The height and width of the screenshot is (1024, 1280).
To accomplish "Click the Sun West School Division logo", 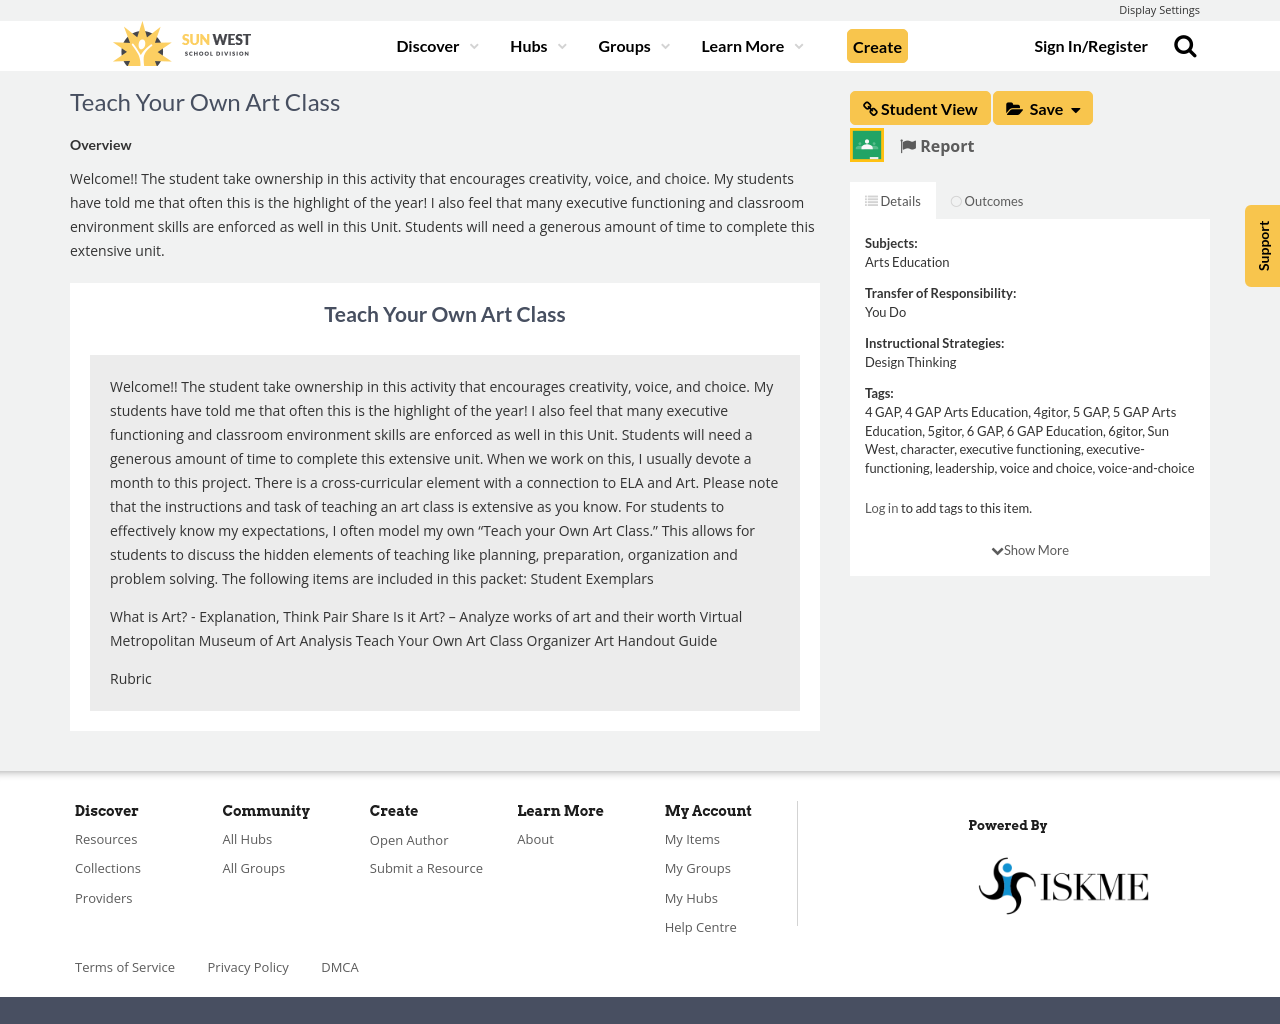I will 182,45.
